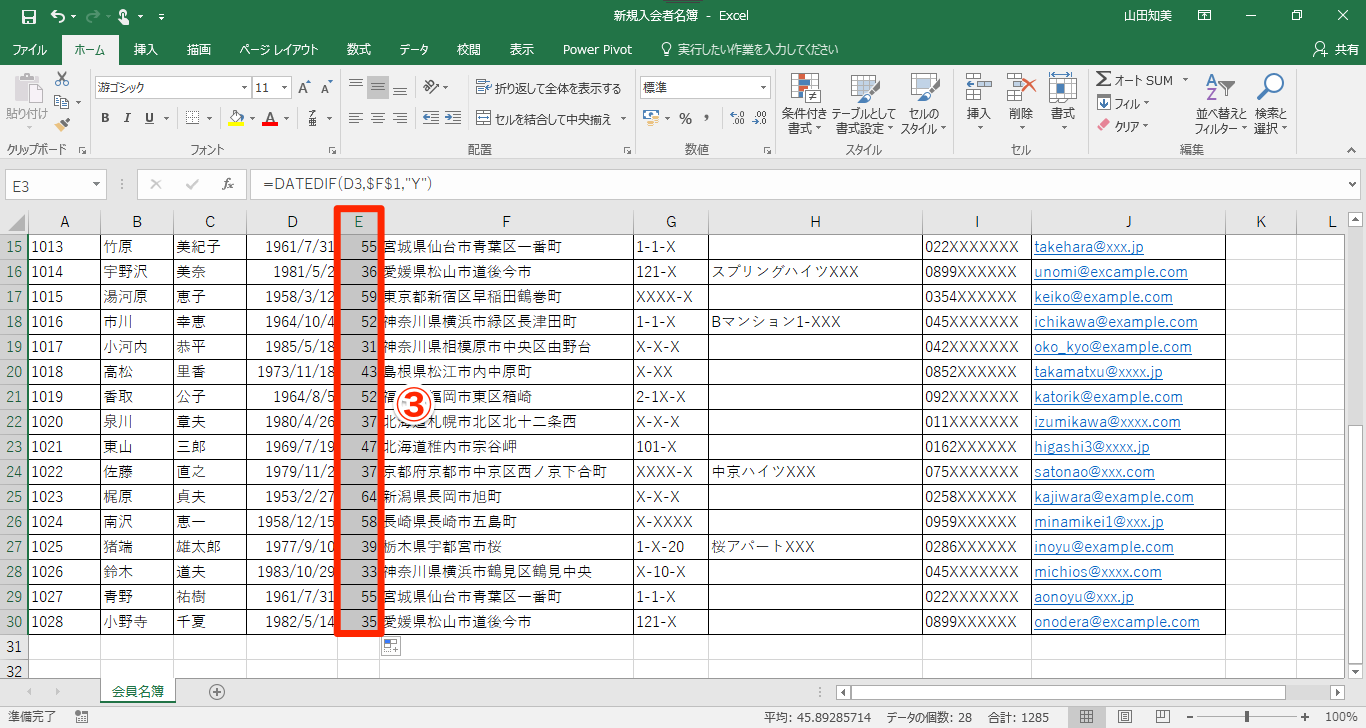Expand the Name Box dropdown arrow

(97, 184)
